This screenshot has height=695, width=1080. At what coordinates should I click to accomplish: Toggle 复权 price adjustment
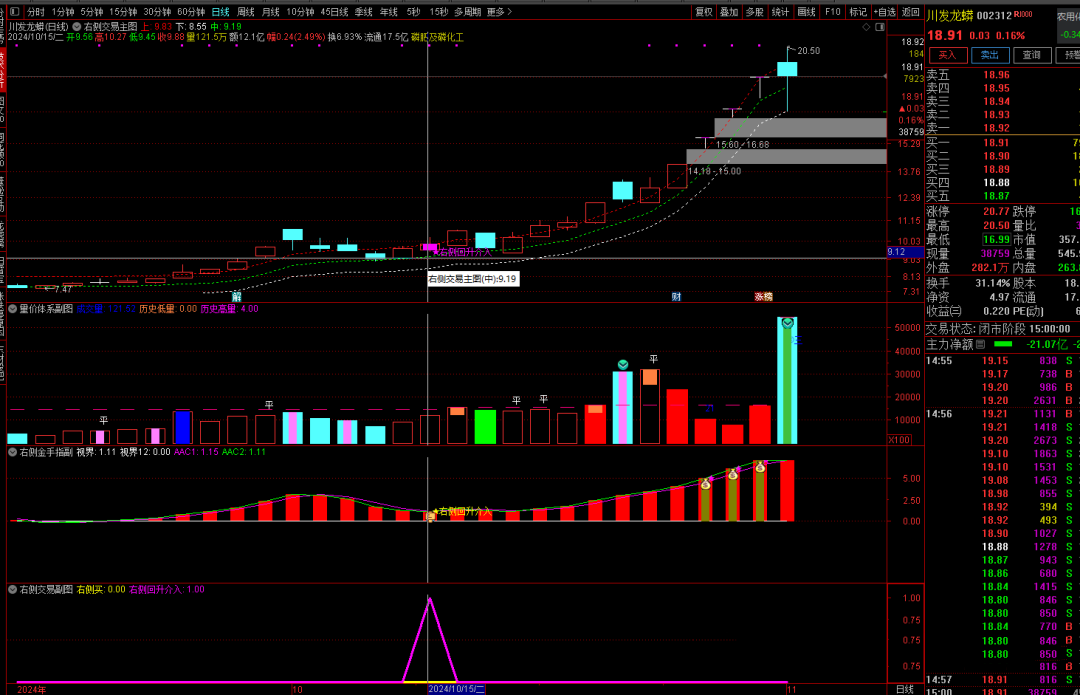pyautogui.click(x=704, y=12)
